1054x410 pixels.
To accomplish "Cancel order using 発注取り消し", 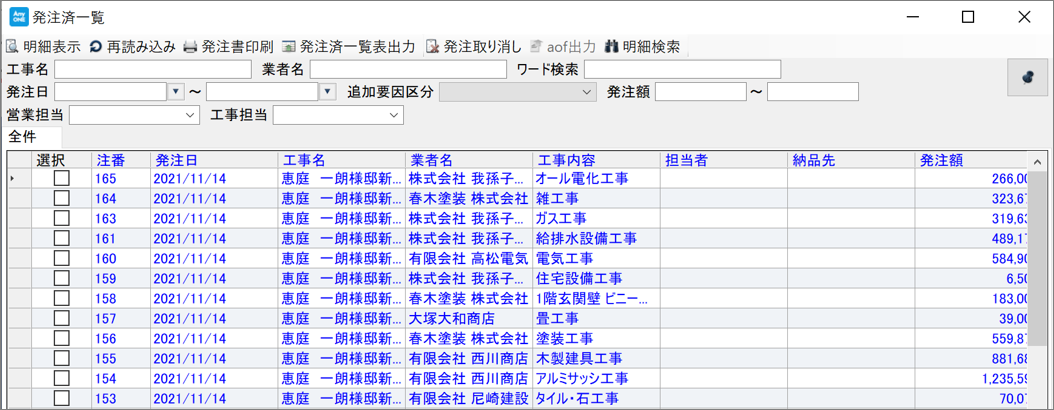I will [473, 47].
